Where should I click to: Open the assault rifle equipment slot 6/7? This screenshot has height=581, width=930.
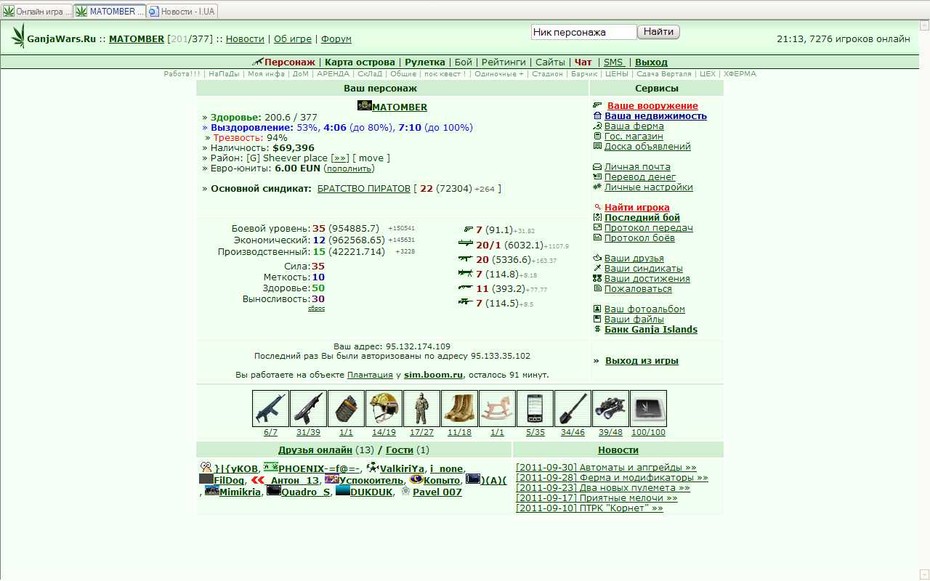click(x=270, y=408)
